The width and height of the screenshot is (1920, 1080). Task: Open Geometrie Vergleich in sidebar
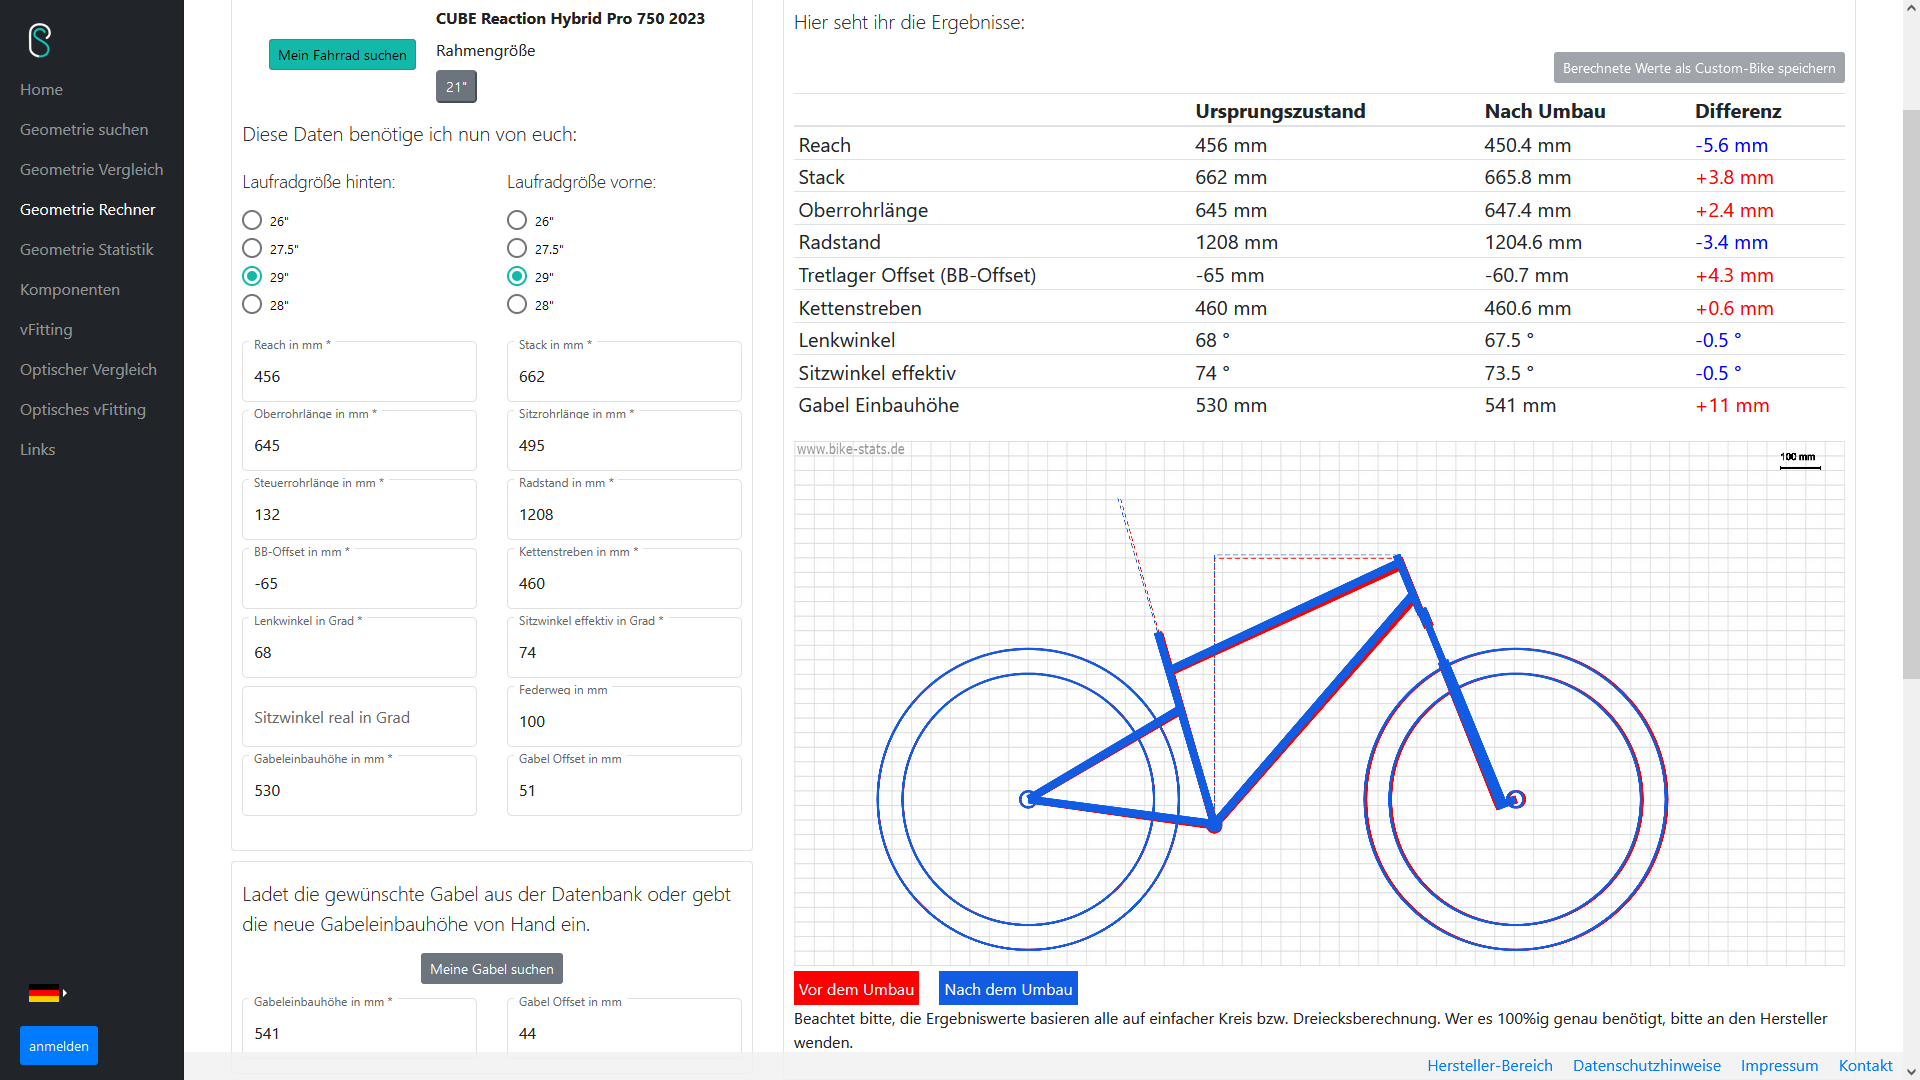[x=91, y=170]
